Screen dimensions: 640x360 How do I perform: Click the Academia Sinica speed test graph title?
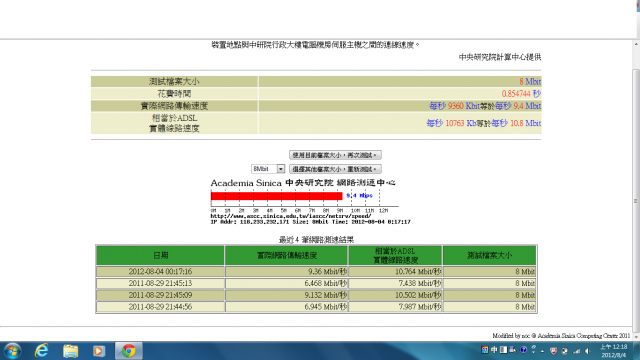303,183
